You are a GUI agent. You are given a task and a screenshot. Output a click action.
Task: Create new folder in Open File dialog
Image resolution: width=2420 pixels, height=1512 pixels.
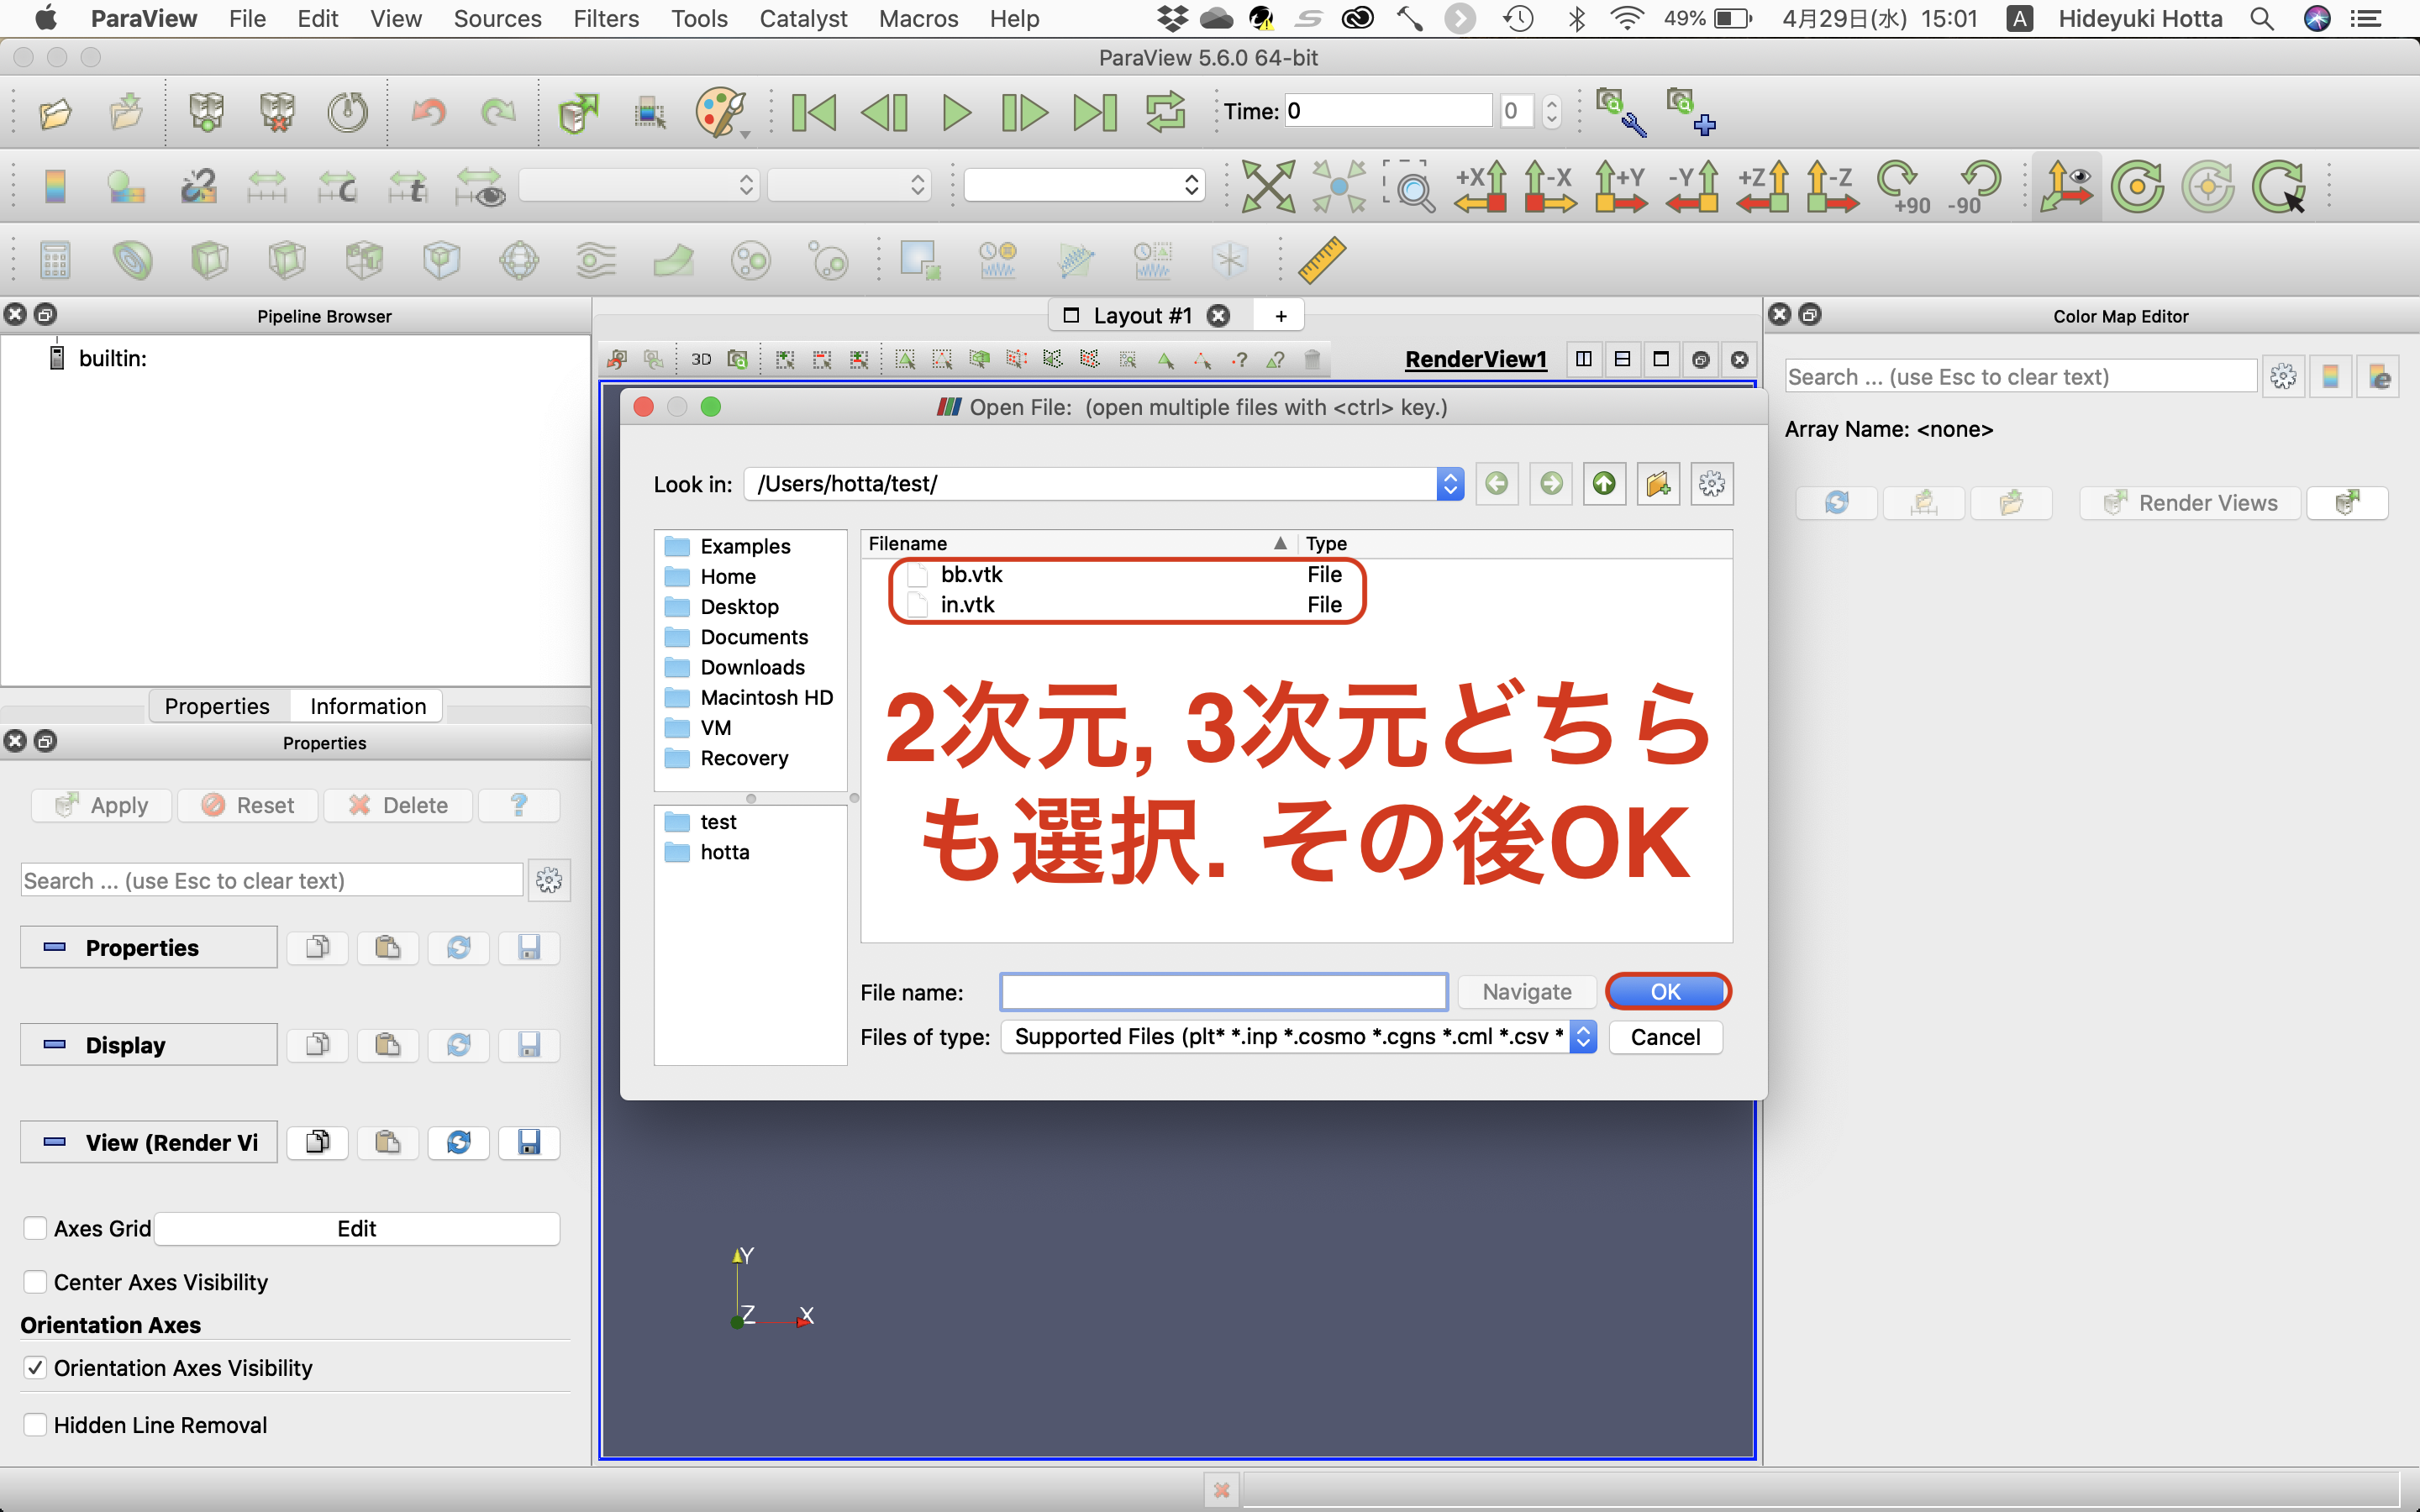pos(1658,484)
